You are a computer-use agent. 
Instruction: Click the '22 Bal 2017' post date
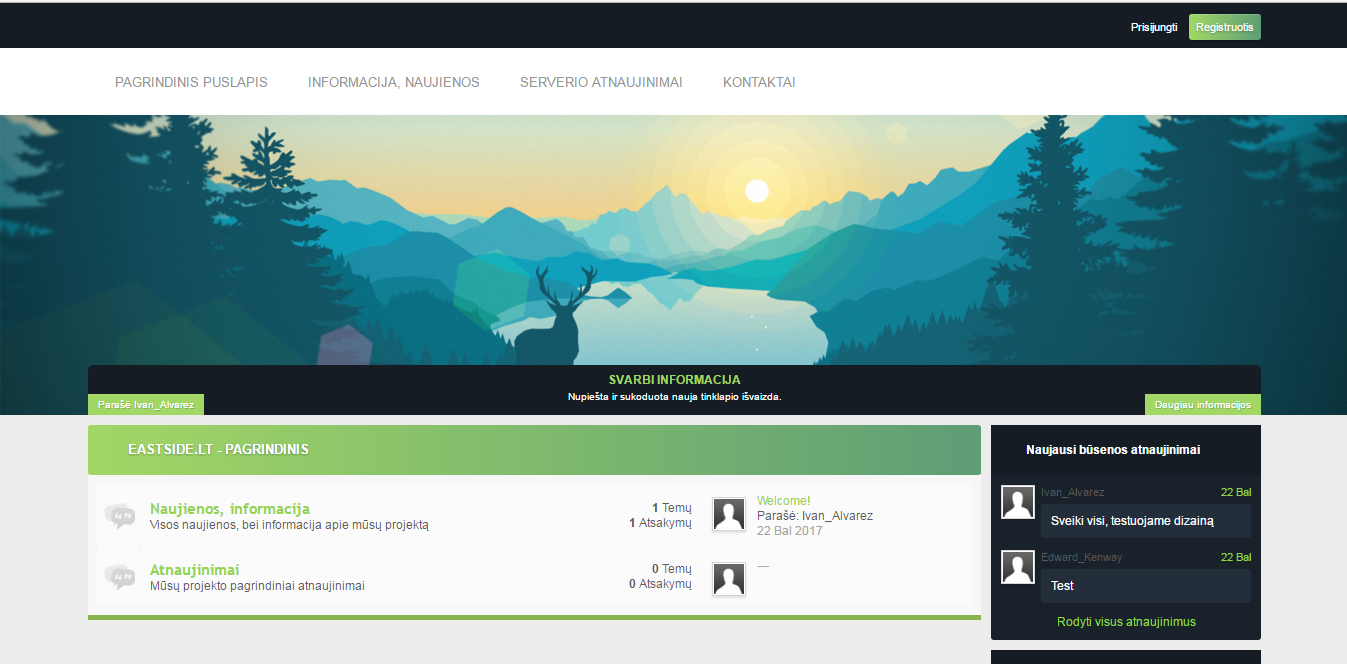point(790,531)
